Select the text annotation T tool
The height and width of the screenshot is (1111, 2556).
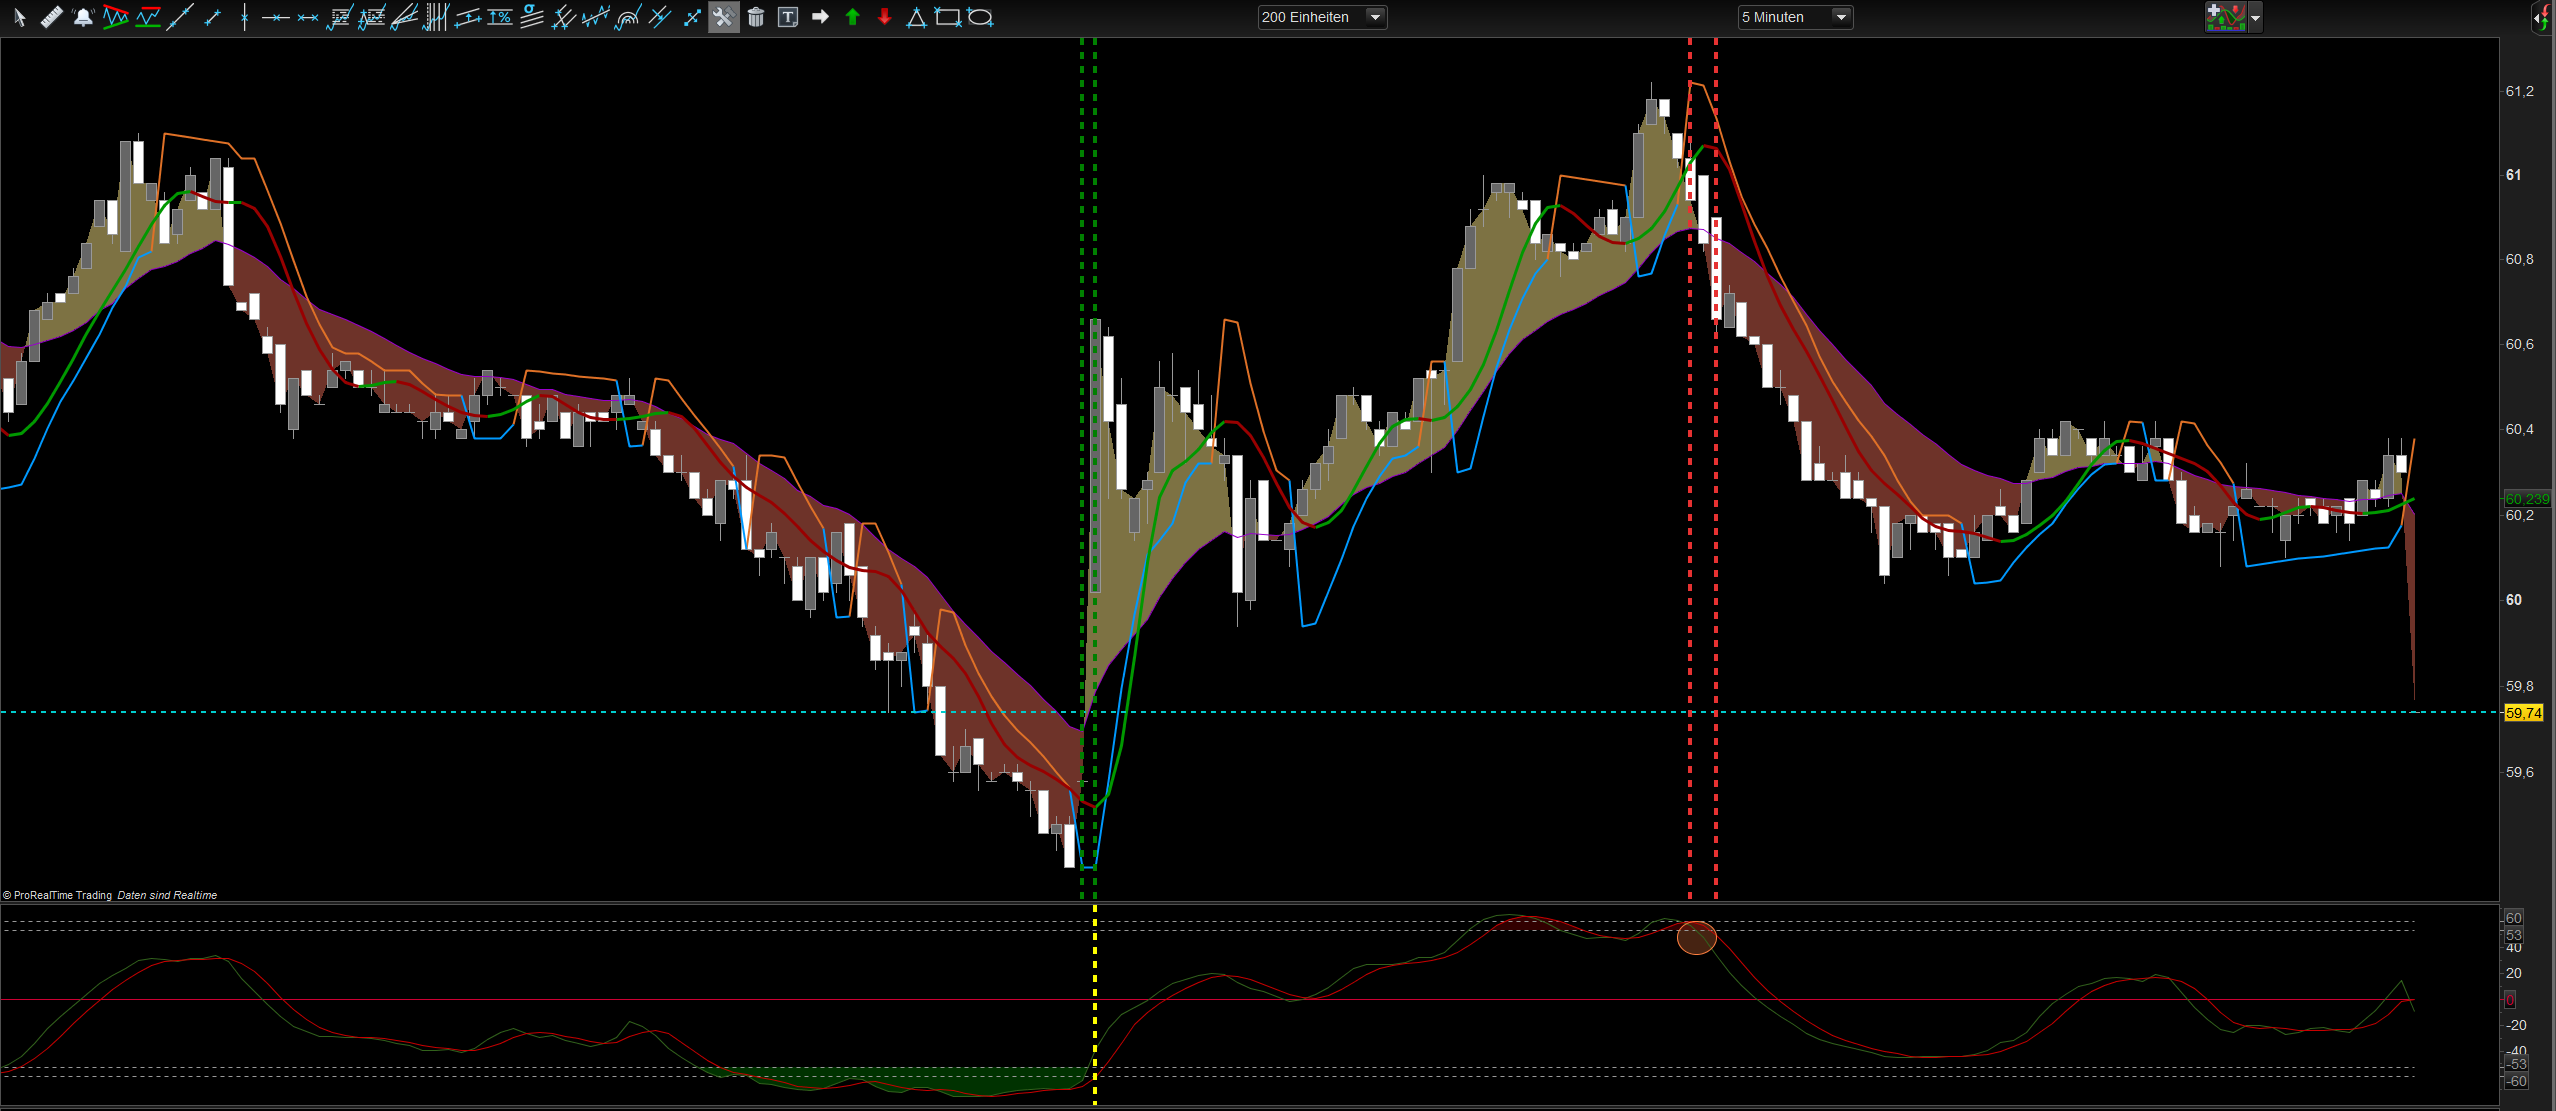788,17
